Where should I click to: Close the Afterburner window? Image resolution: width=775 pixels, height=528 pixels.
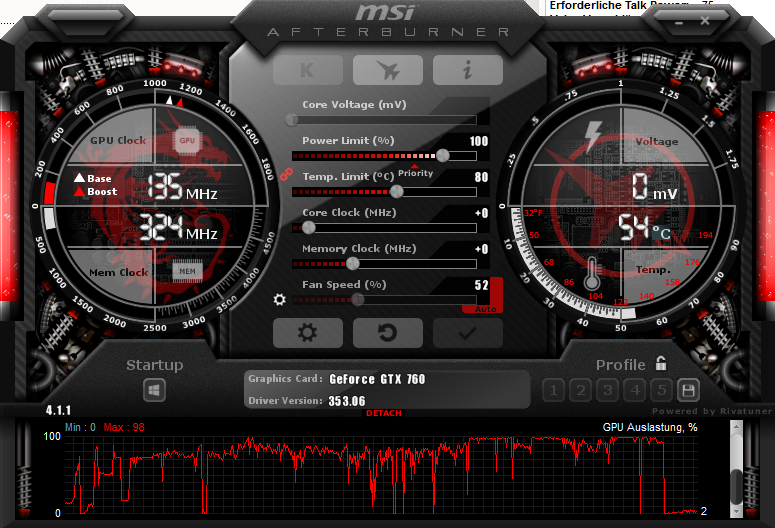pyautogui.click(x=705, y=21)
